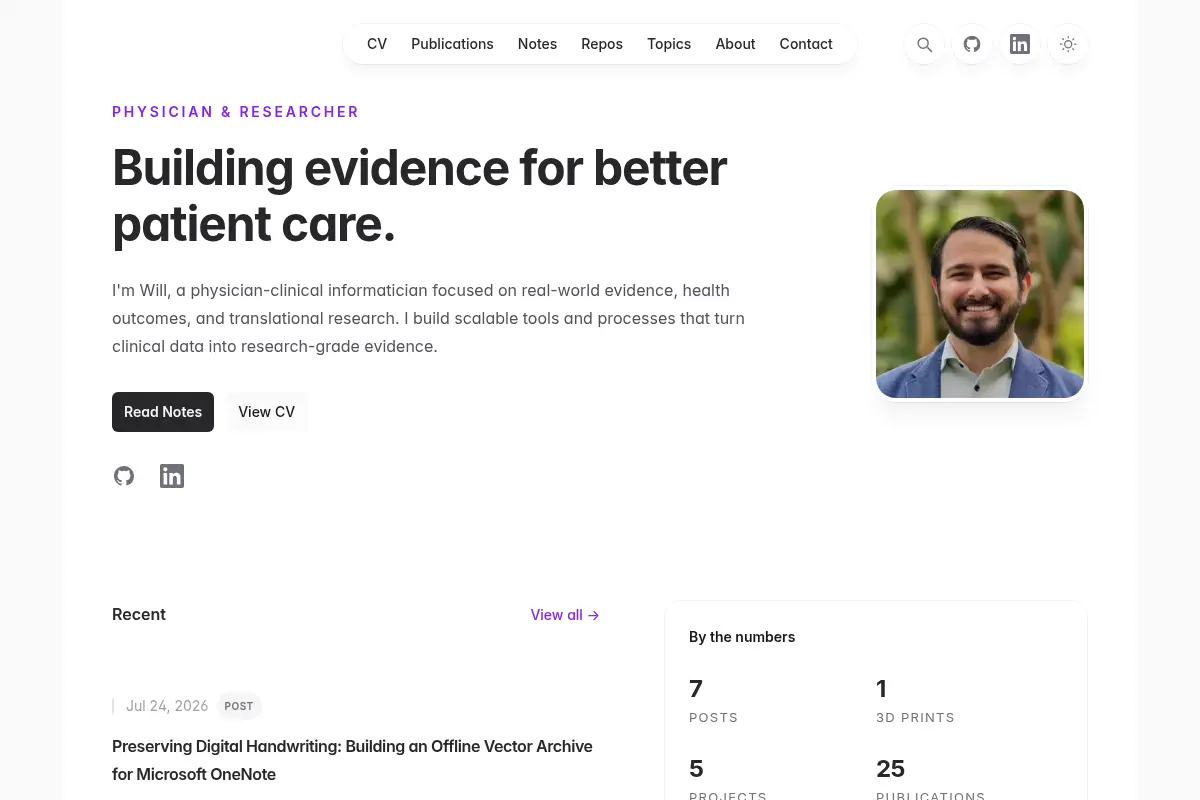This screenshot has height=800, width=1200.
Task: Open GitHub profile from header icon
Action: pos(972,44)
